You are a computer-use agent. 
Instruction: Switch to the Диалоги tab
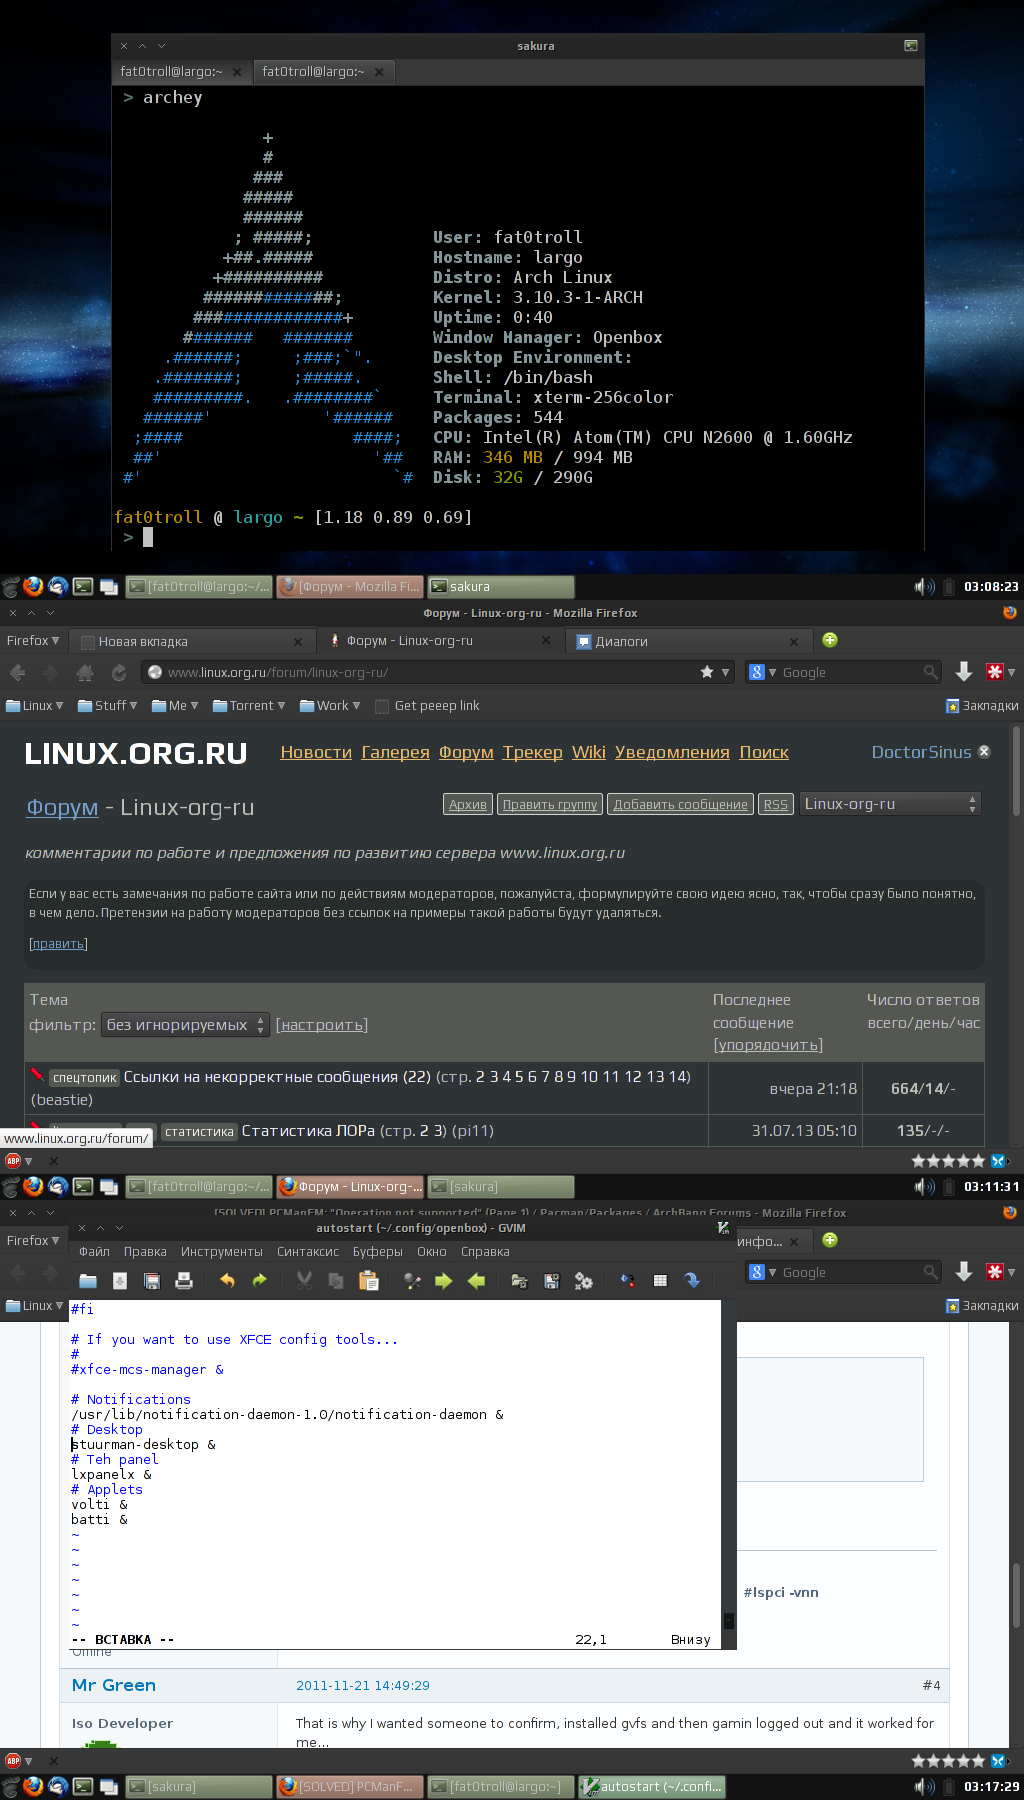pyautogui.click(x=688, y=641)
